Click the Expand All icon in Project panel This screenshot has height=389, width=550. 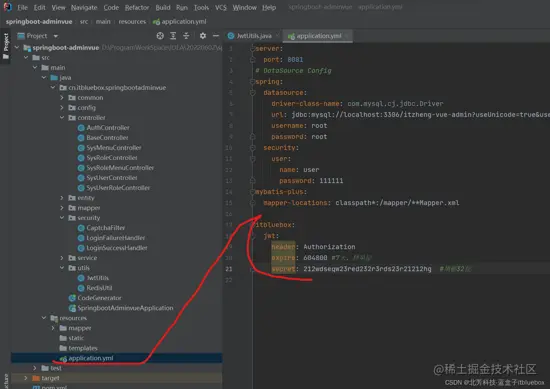click(x=173, y=36)
